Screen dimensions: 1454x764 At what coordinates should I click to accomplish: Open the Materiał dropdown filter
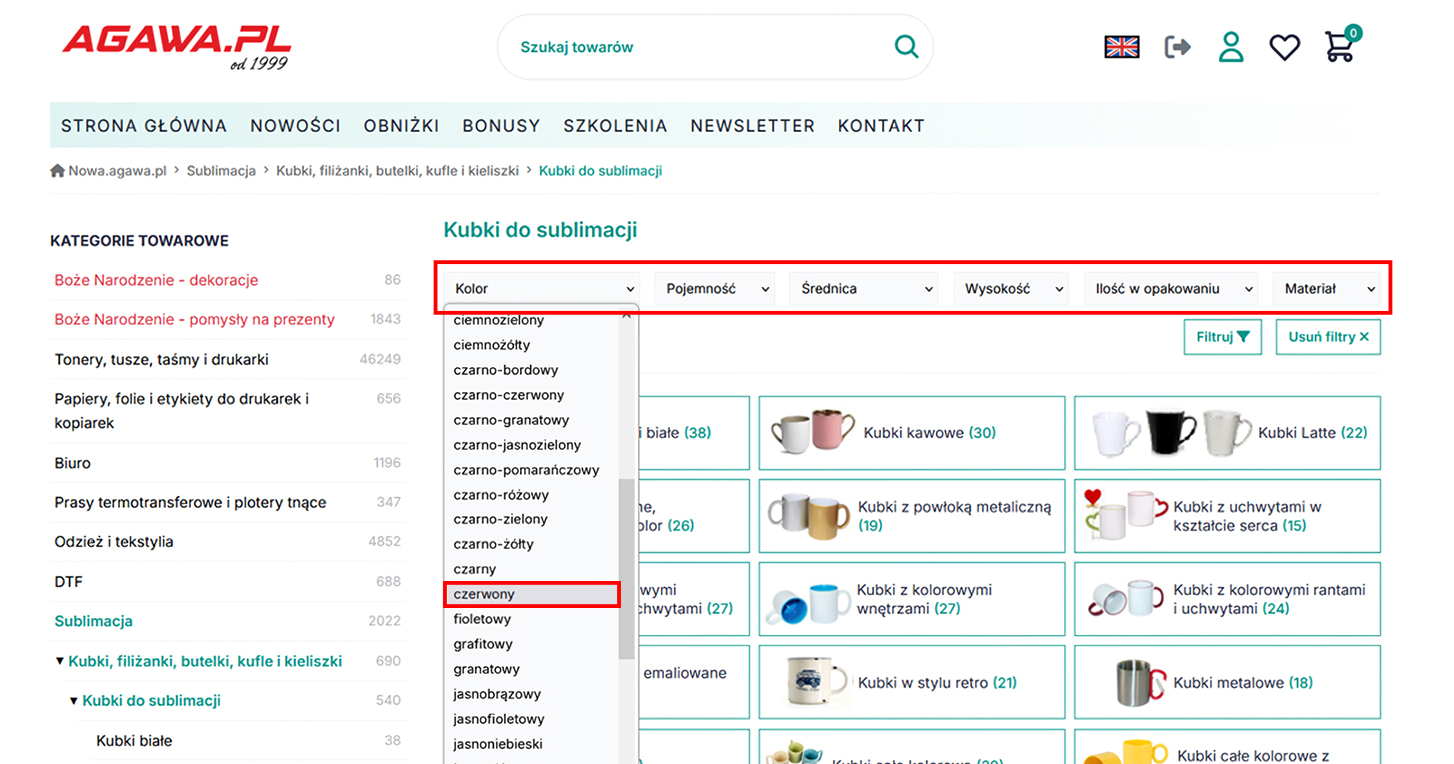[x=1325, y=289]
